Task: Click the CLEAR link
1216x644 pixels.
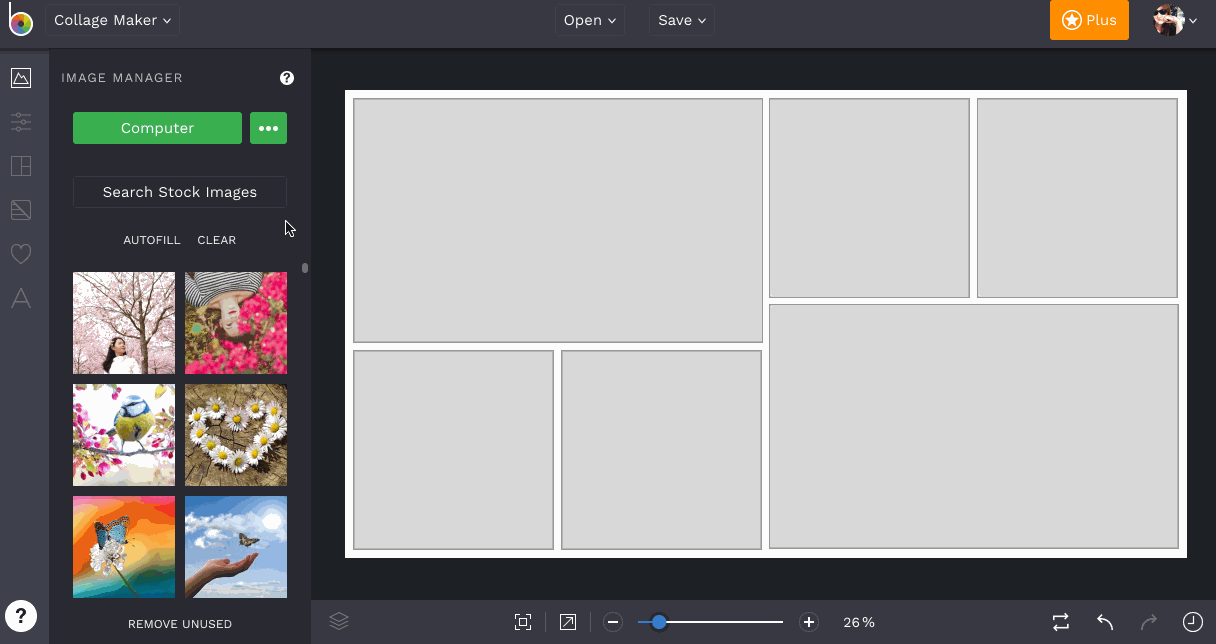Action: click(x=217, y=240)
